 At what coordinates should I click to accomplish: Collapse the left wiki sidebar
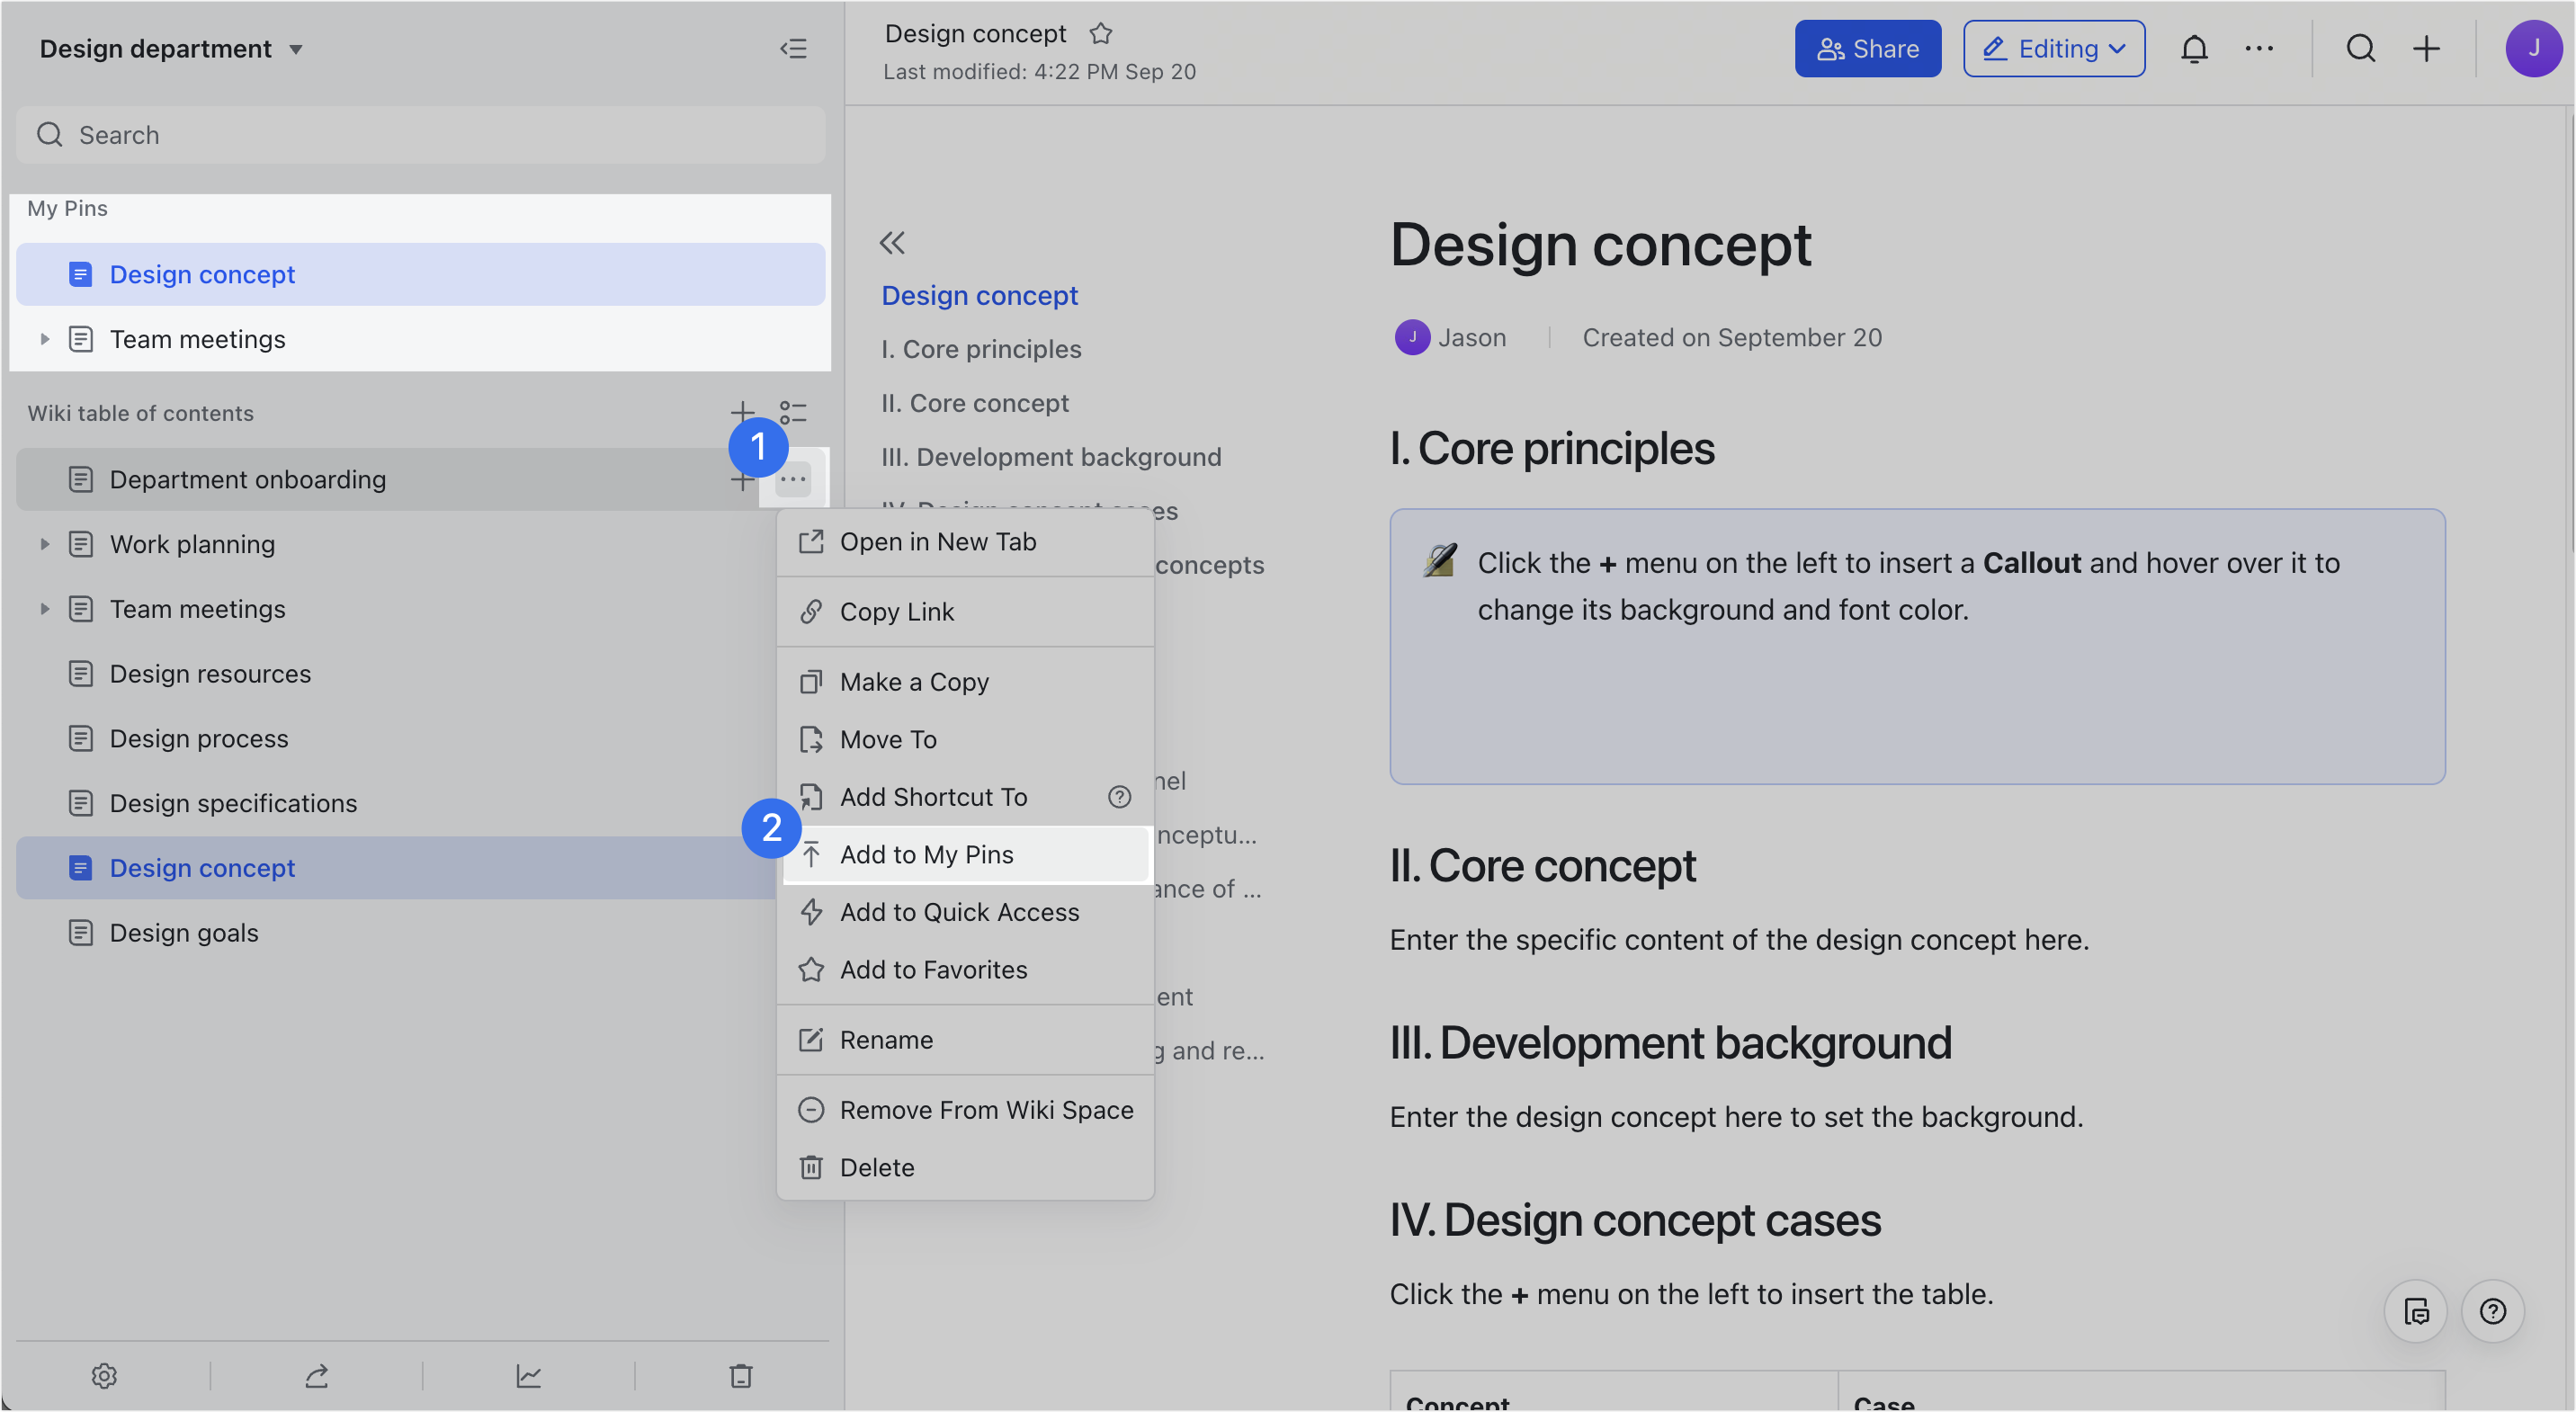point(793,48)
